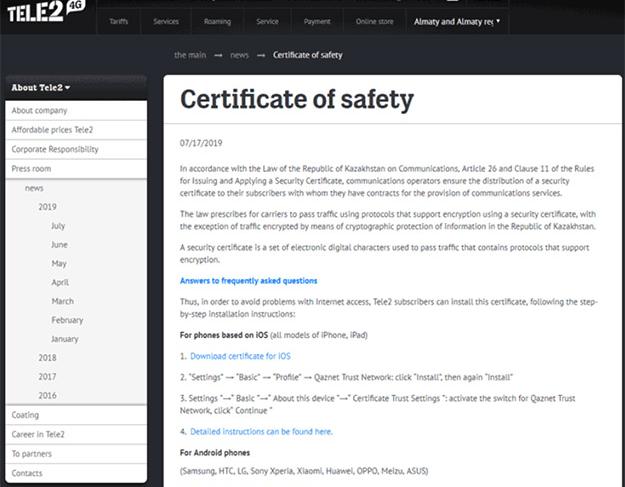Screen dimensions: 625x487
Task: Select 'news' in sidebar tree
Action: (34, 188)
